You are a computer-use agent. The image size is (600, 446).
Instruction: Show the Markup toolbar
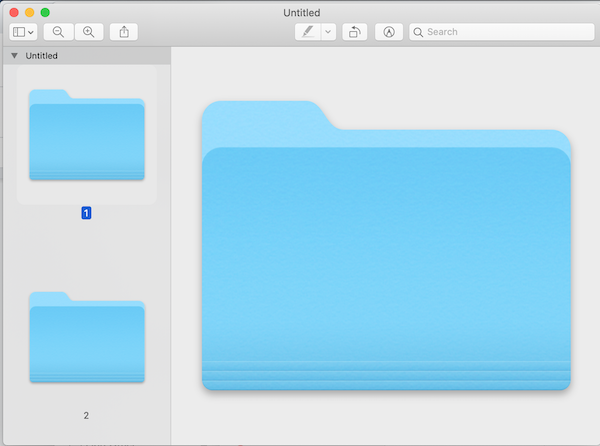(x=389, y=32)
